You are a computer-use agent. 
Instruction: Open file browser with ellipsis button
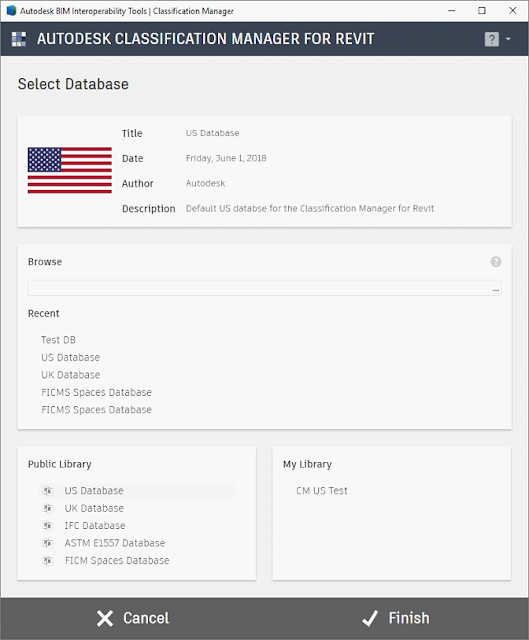point(496,288)
